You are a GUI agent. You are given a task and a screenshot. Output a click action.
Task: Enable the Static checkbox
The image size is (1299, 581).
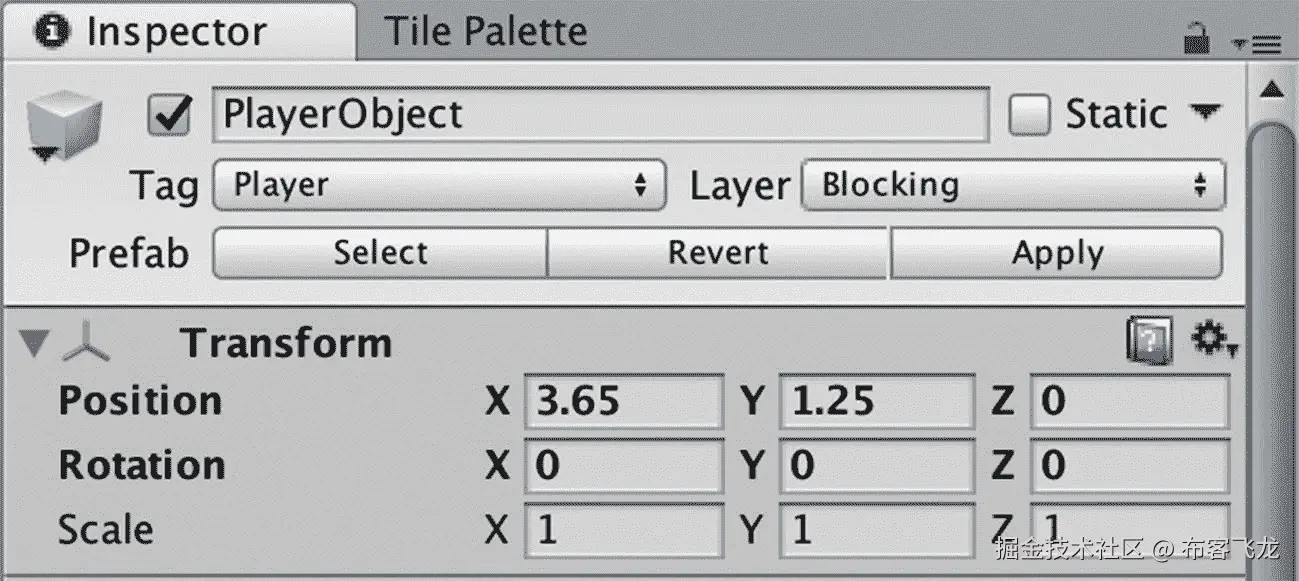(1029, 115)
